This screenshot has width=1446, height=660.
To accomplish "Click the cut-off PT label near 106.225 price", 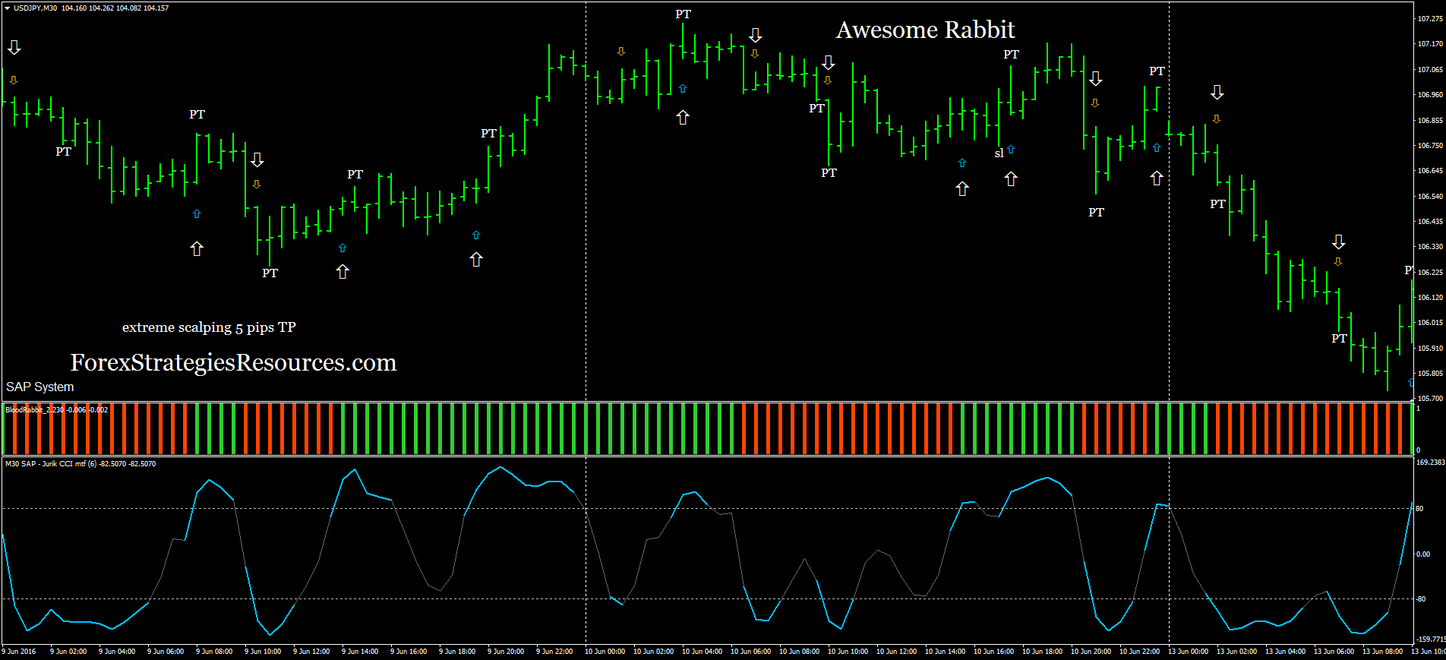I will point(1408,270).
